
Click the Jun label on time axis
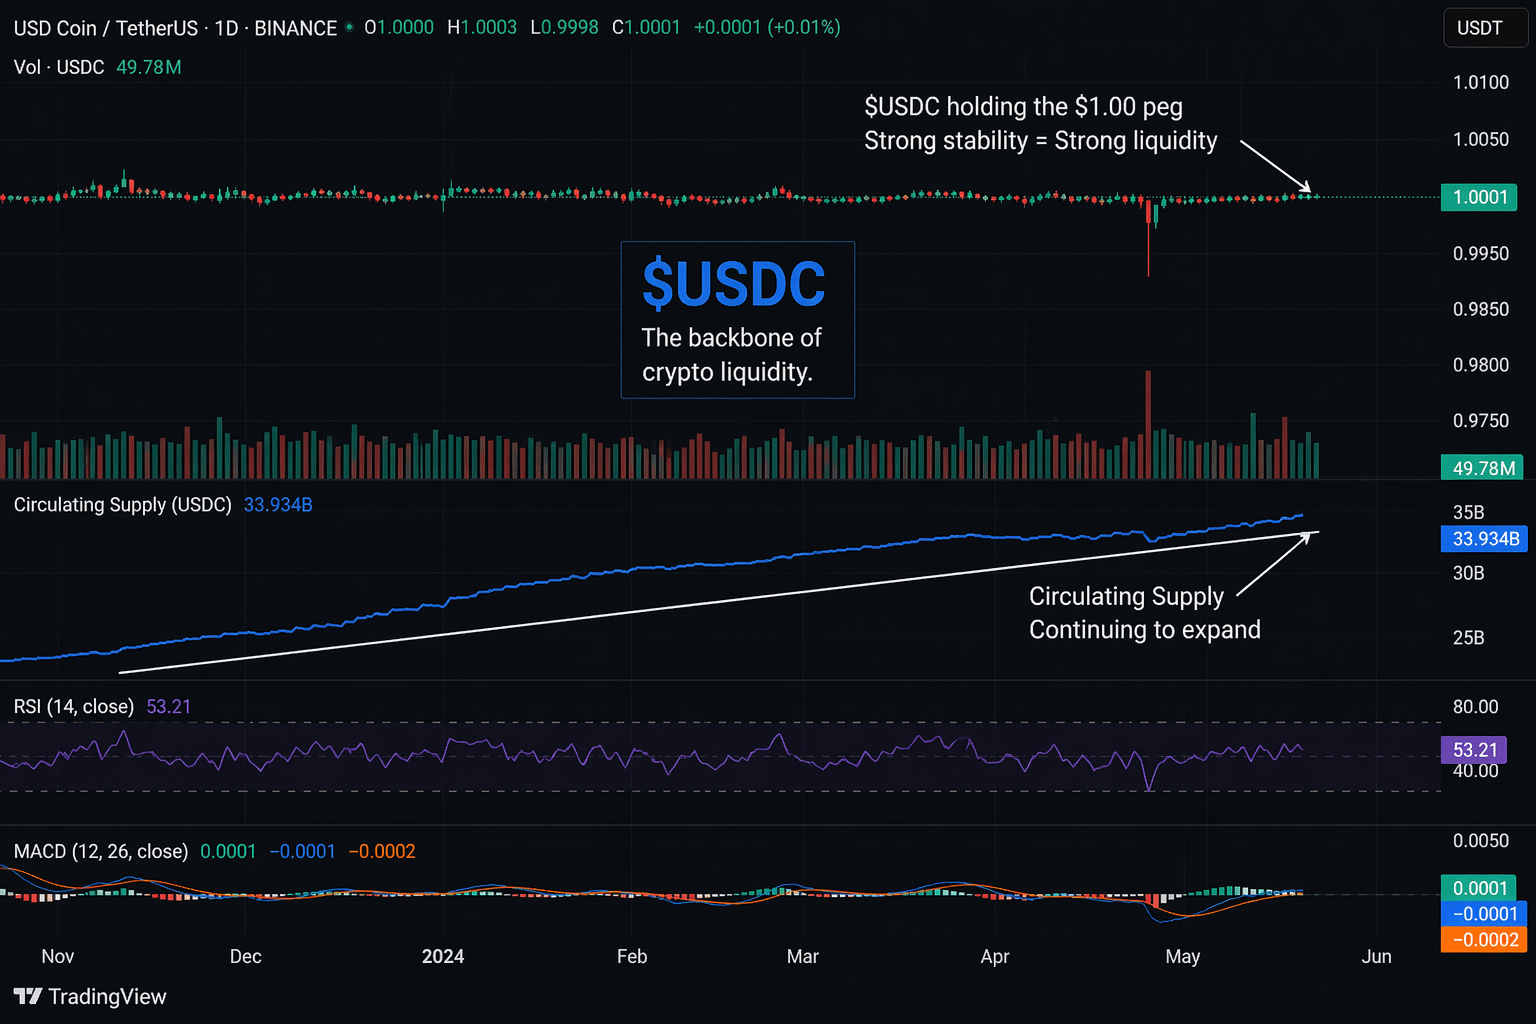coord(1377,957)
